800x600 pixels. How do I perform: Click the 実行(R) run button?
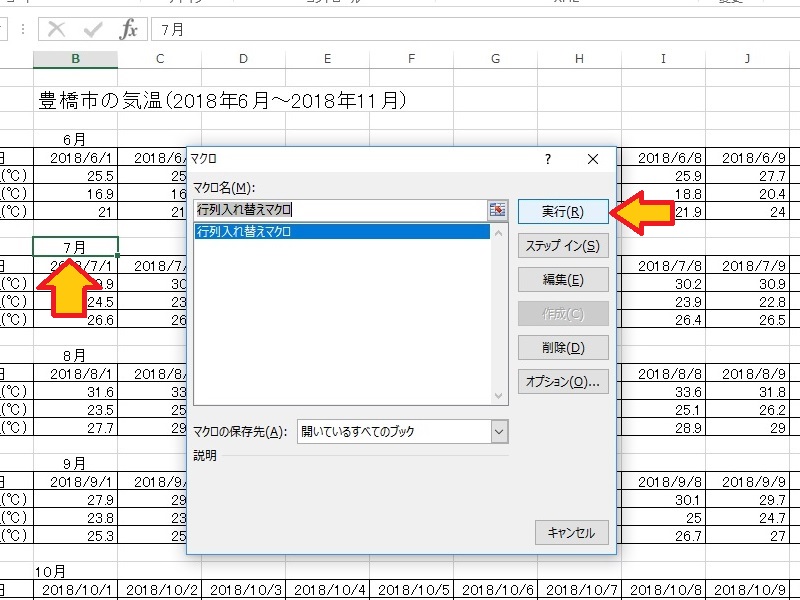coord(562,212)
